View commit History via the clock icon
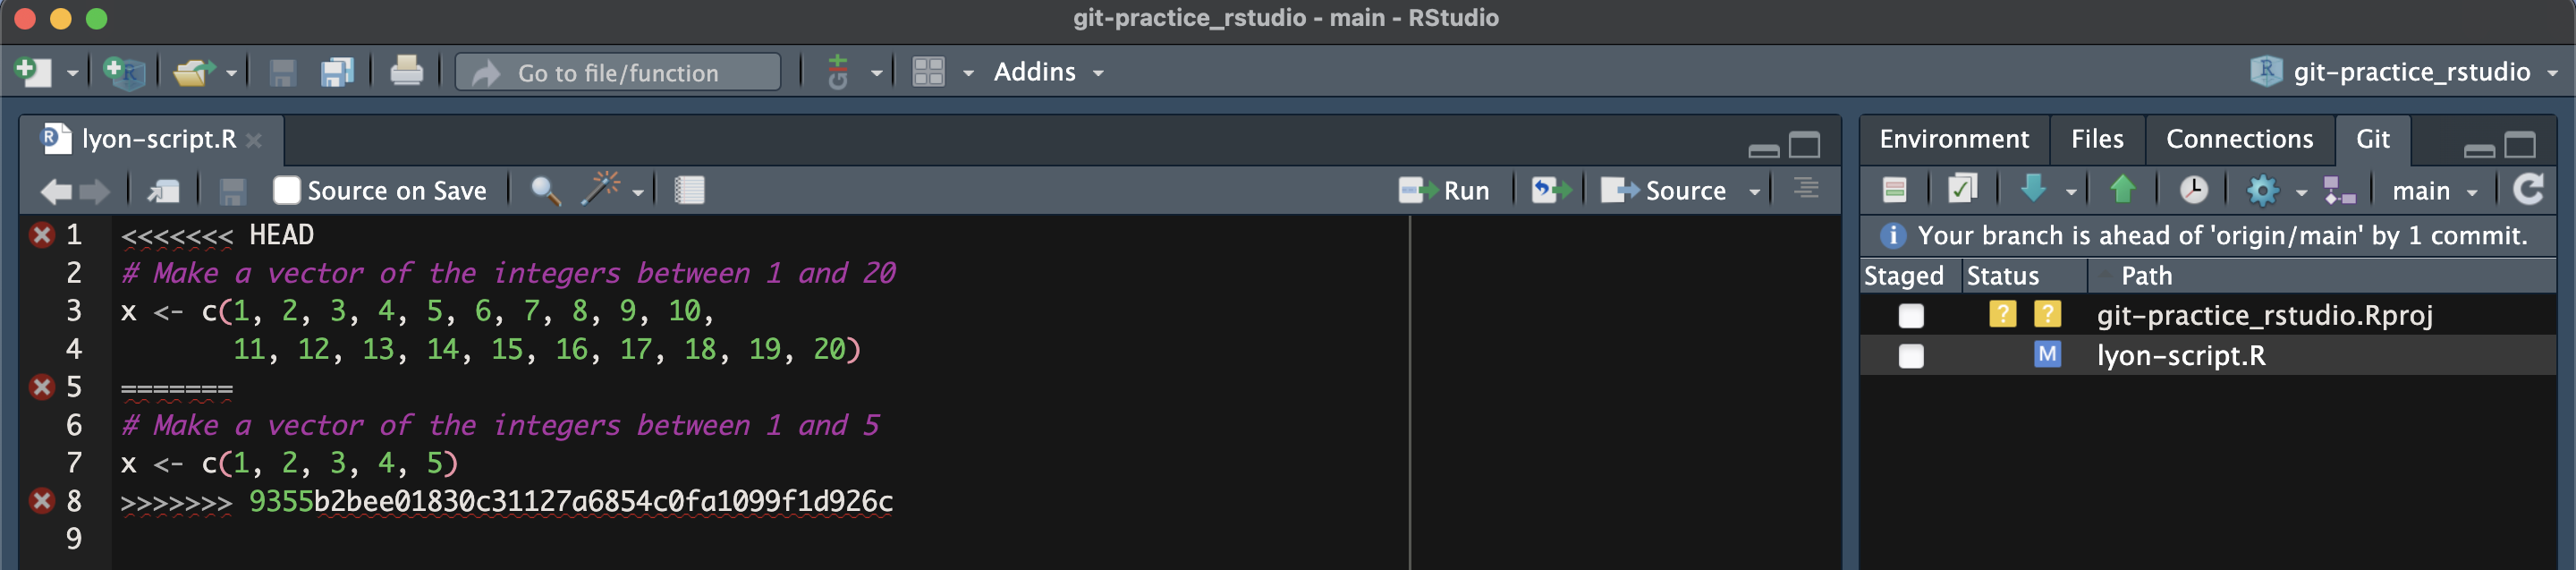 click(2192, 189)
